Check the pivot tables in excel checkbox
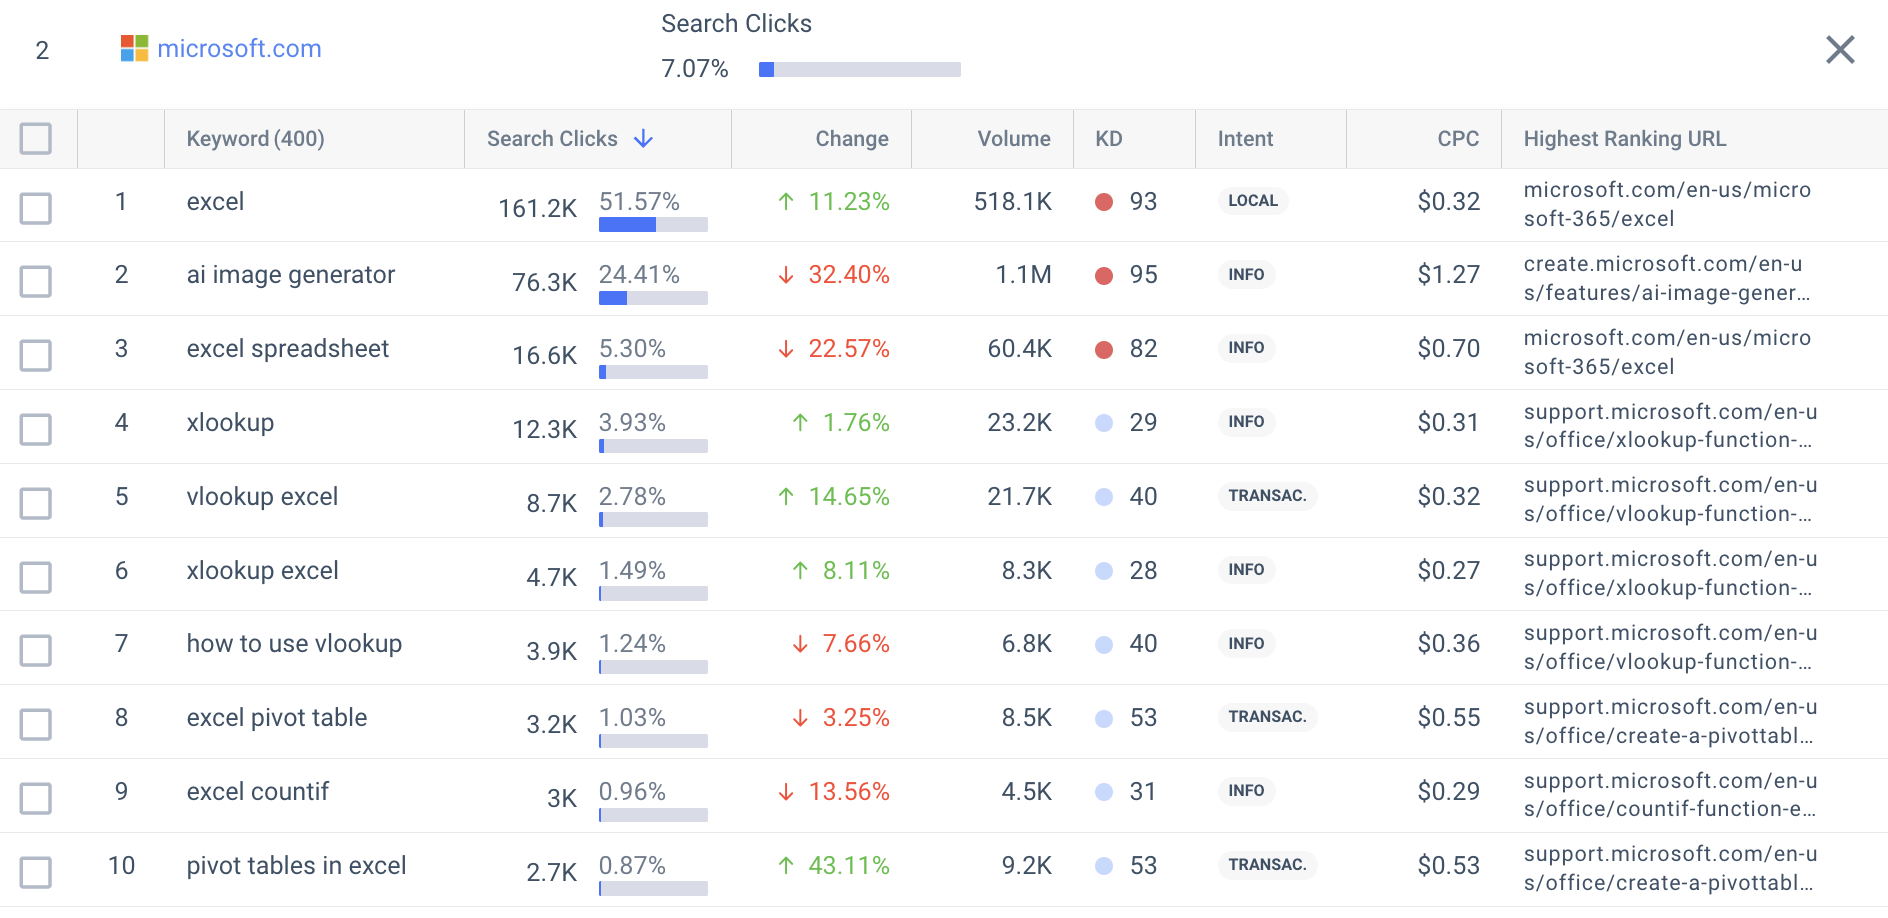Viewport: 1888px width, 918px height. [x=36, y=872]
